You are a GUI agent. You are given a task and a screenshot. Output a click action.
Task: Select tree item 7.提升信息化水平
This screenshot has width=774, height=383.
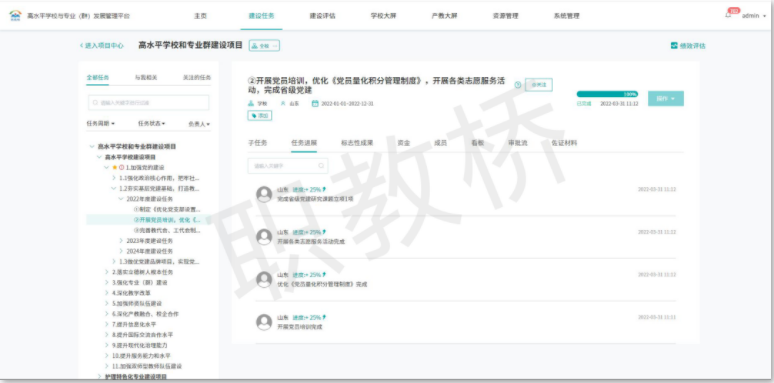click(x=134, y=324)
